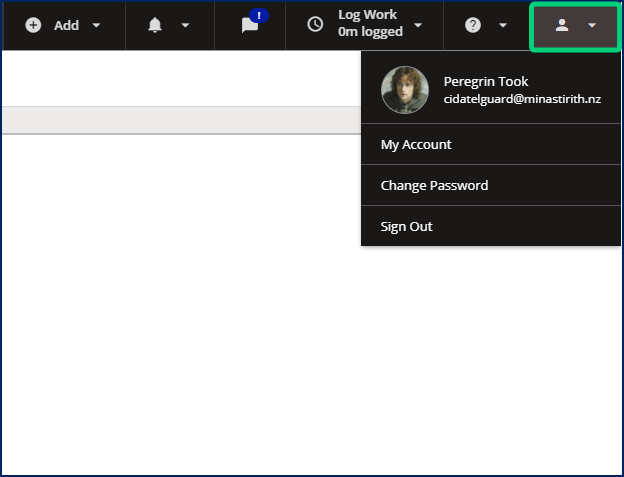Click the blue exclamation badge on chat
This screenshot has width=624, height=477.
point(259,16)
